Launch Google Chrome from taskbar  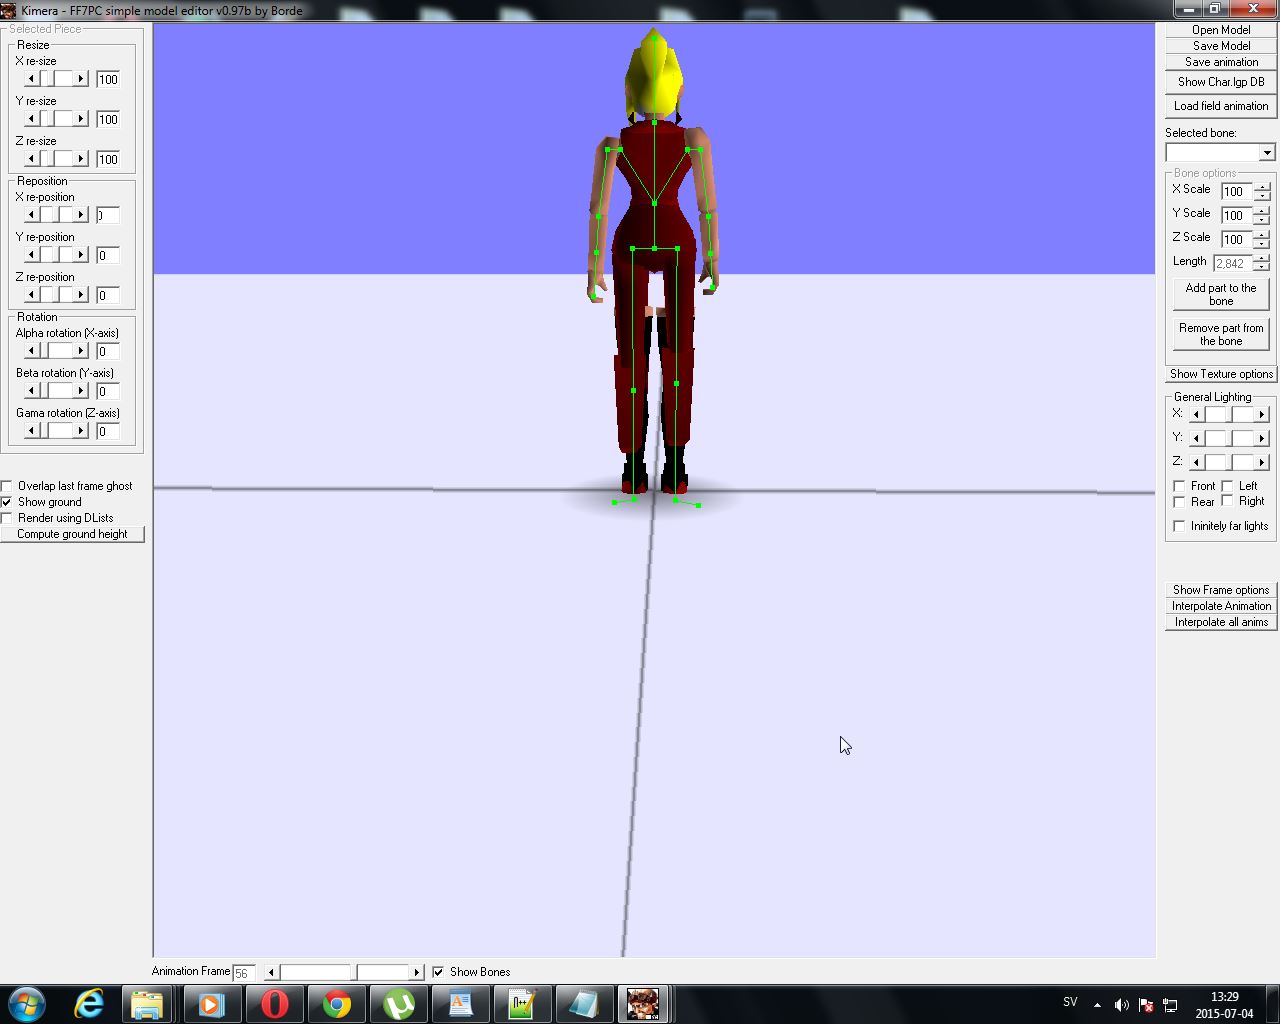(x=337, y=1003)
